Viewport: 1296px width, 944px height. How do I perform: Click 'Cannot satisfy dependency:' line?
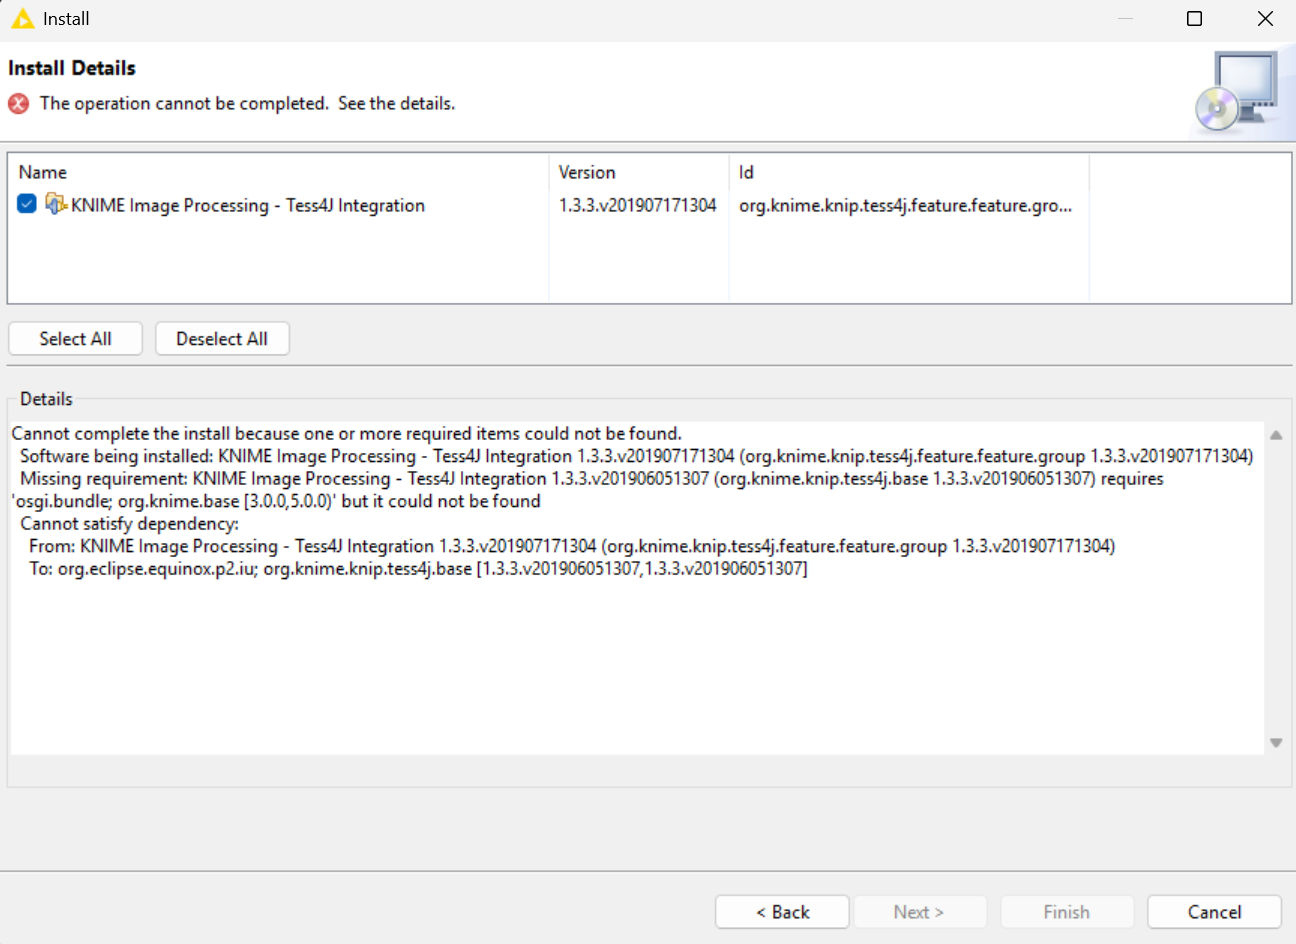click(129, 523)
